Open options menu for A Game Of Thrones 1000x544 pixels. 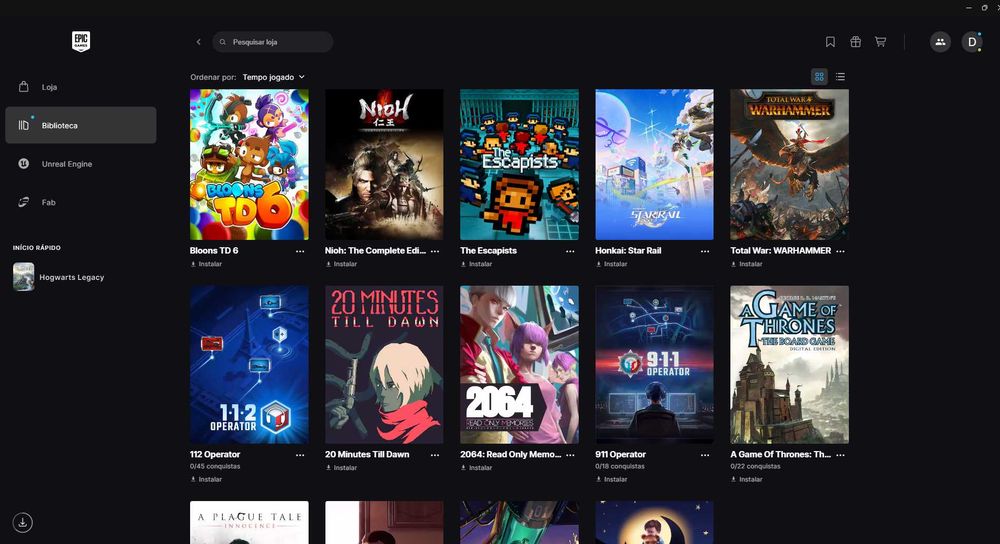click(x=841, y=455)
